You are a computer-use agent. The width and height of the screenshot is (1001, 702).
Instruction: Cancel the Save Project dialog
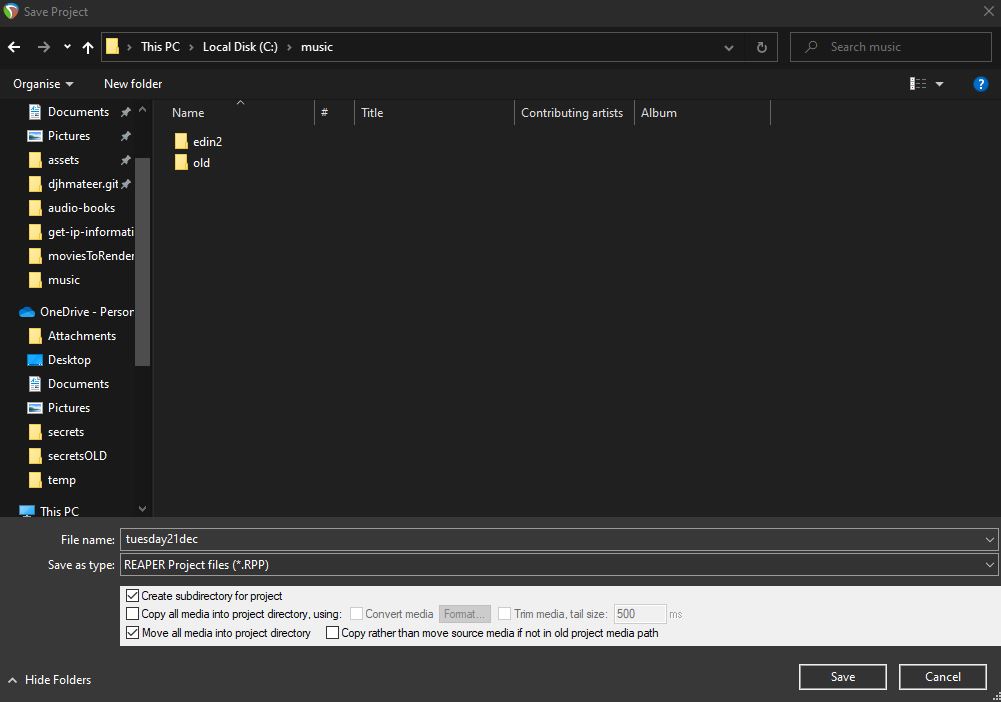942,677
